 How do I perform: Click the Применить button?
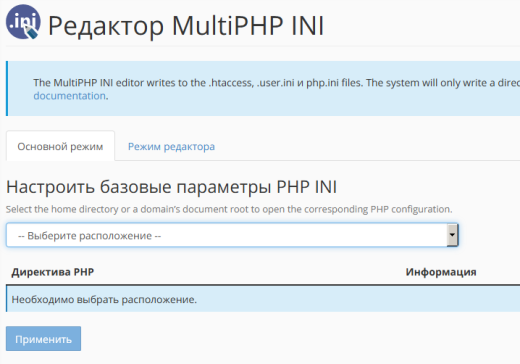[x=43, y=339]
